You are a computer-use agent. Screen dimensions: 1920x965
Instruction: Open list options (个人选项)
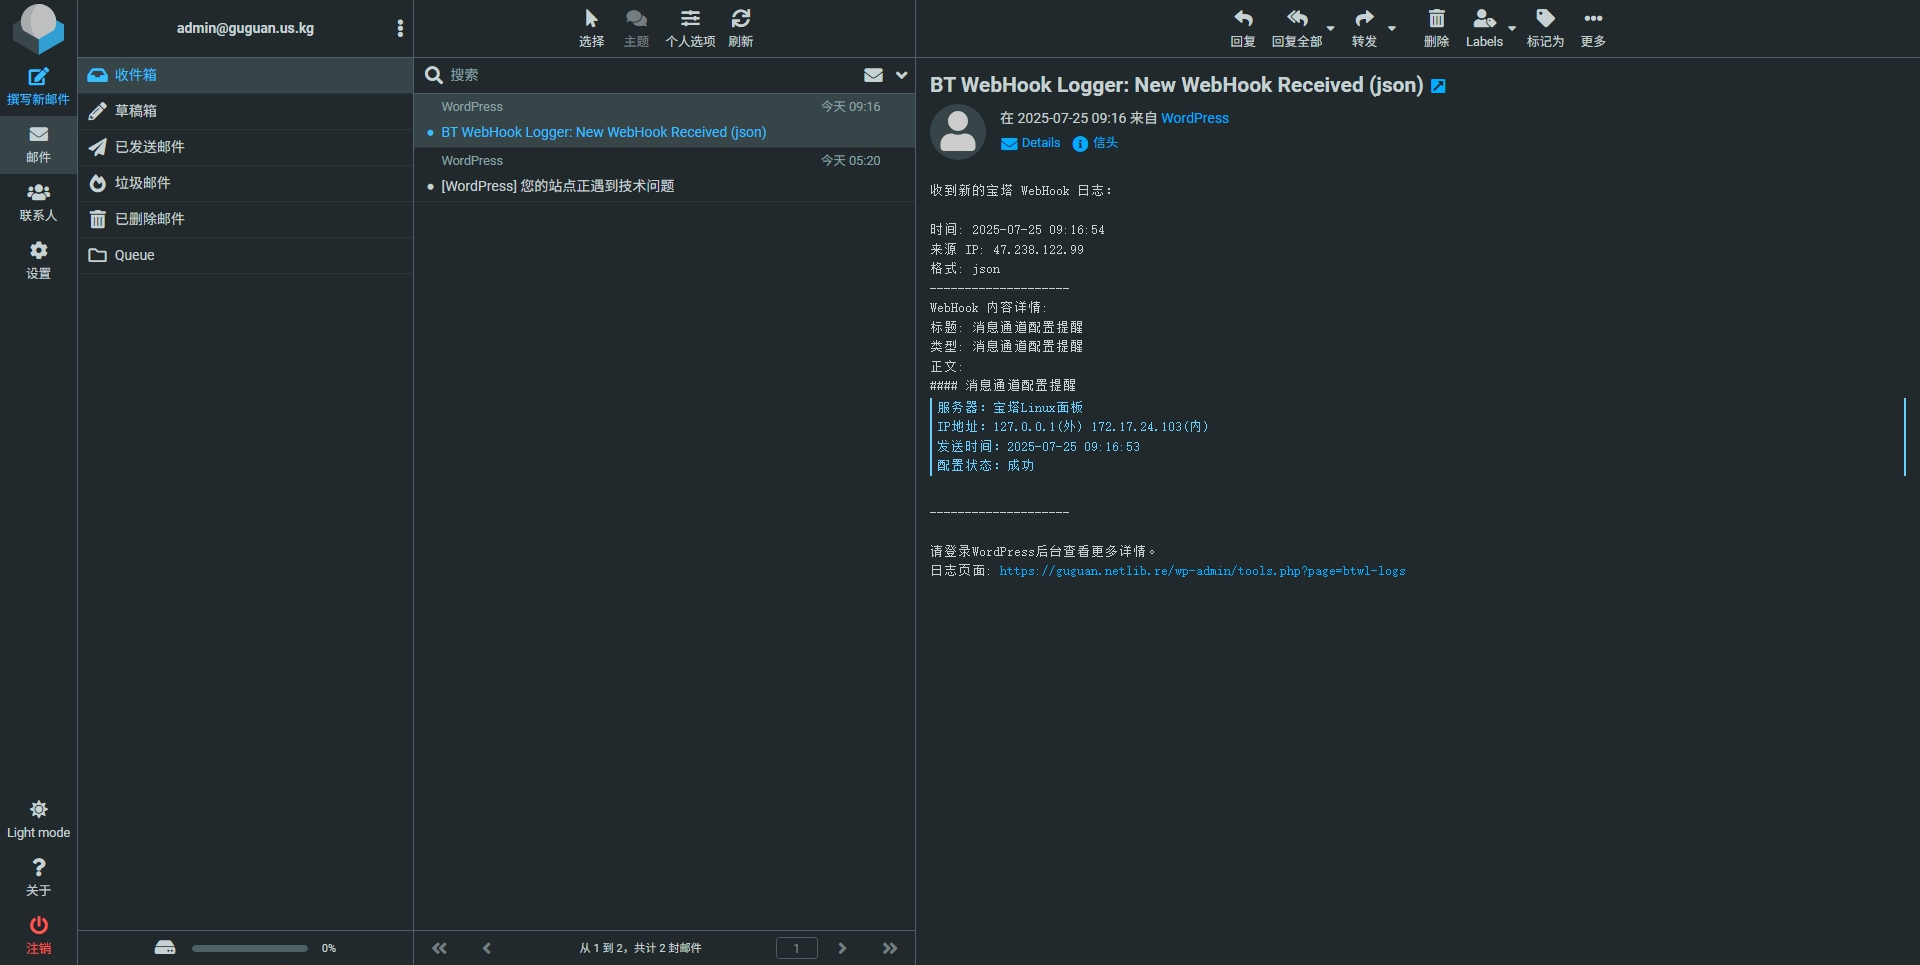[x=690, y=28]
